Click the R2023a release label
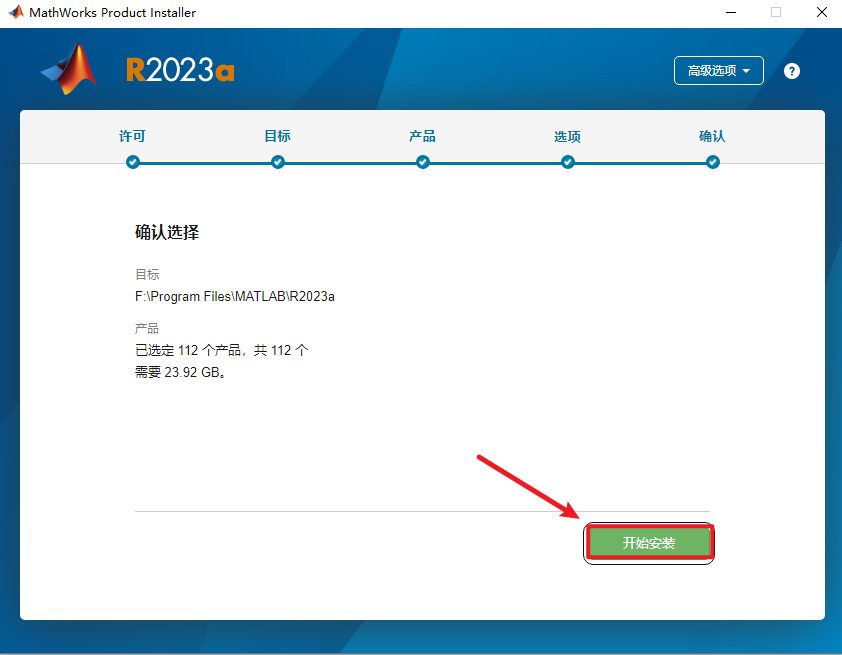 [180, 70]
